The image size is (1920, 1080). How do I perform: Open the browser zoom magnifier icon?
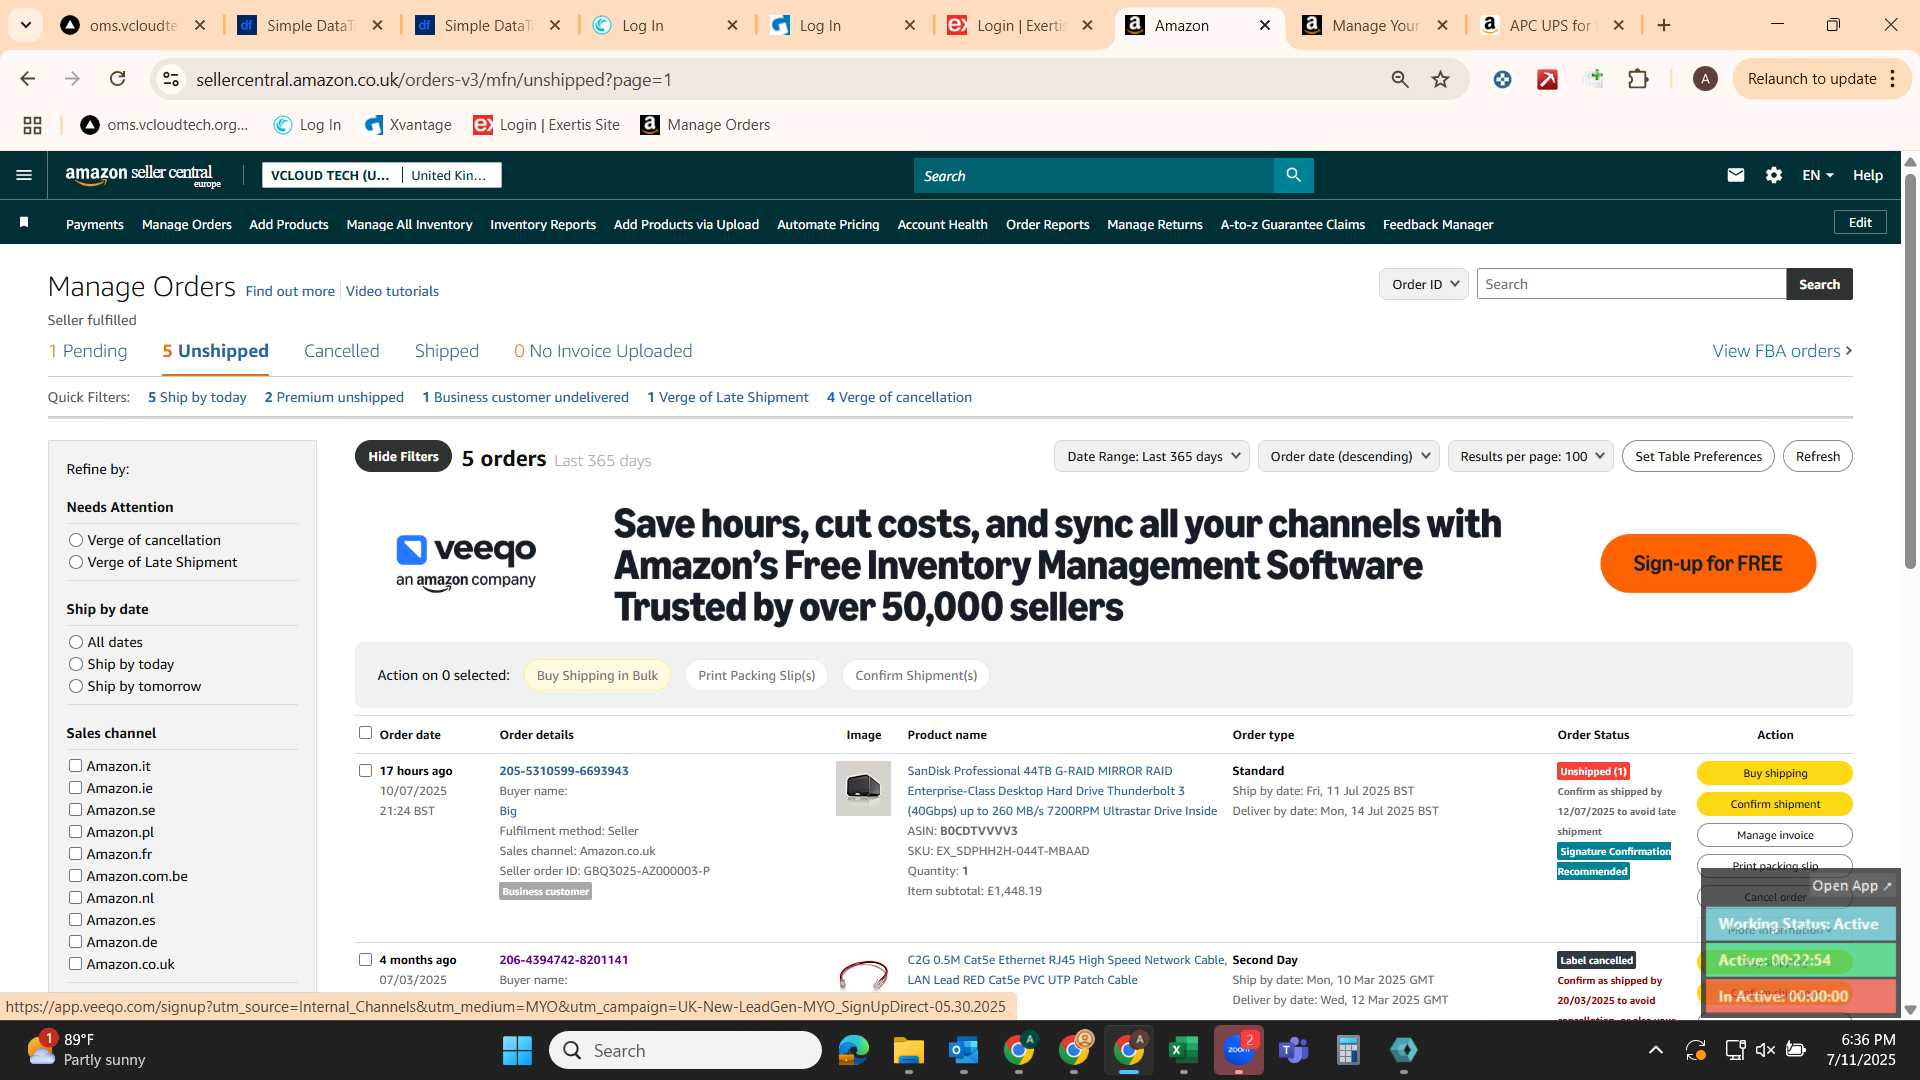1400,79
